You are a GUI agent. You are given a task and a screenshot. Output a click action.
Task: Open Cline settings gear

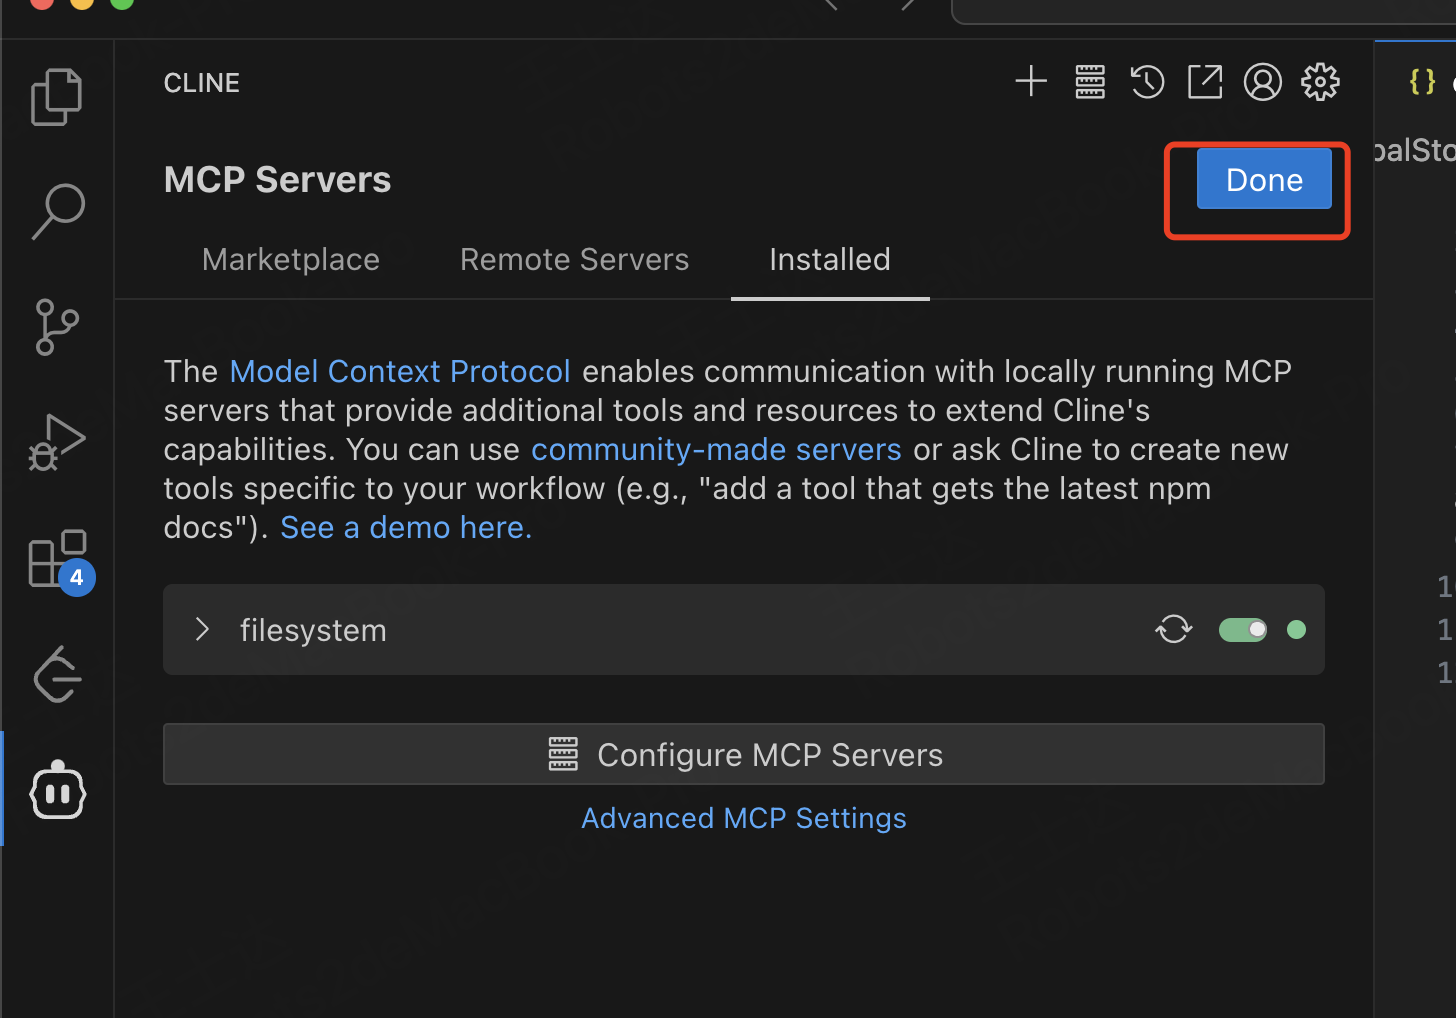(x=1320, y=82)
